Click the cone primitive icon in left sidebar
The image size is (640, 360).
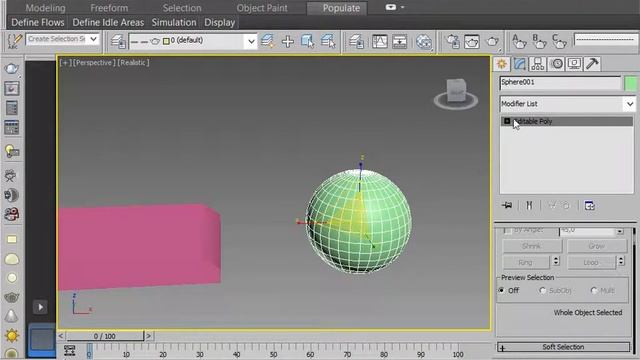tap(11, 316)
